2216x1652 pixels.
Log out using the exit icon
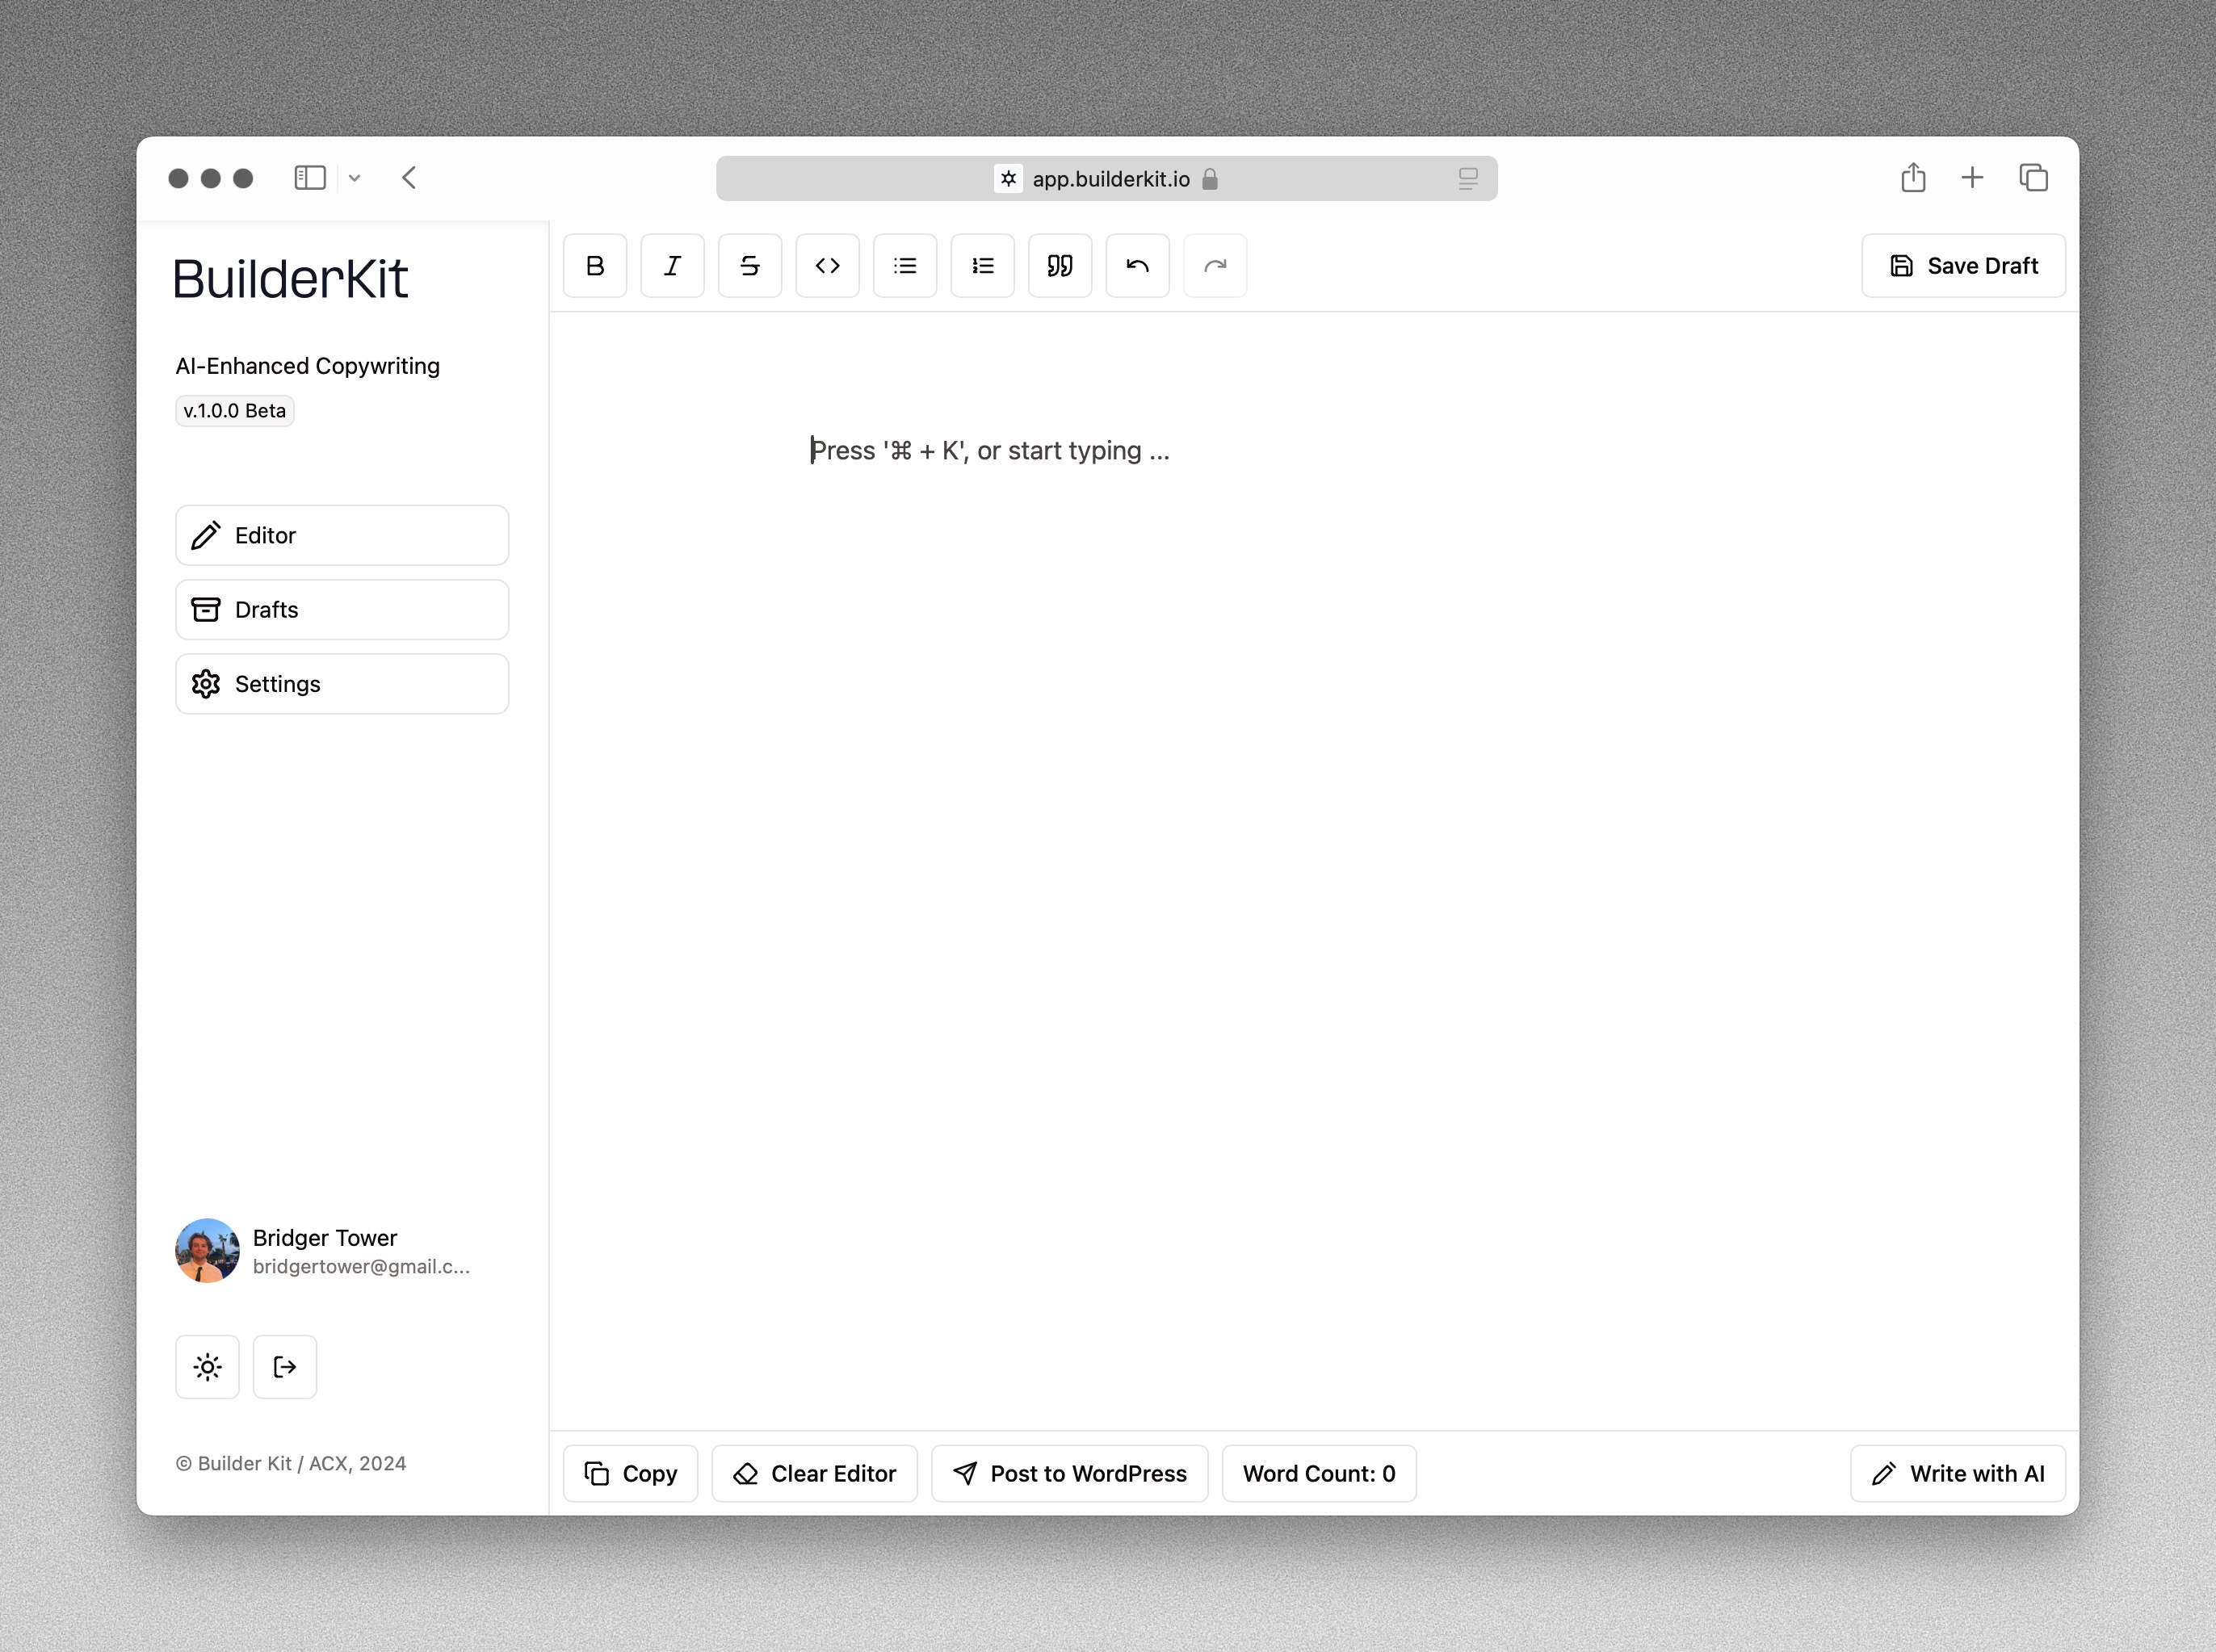(285, 1367)
